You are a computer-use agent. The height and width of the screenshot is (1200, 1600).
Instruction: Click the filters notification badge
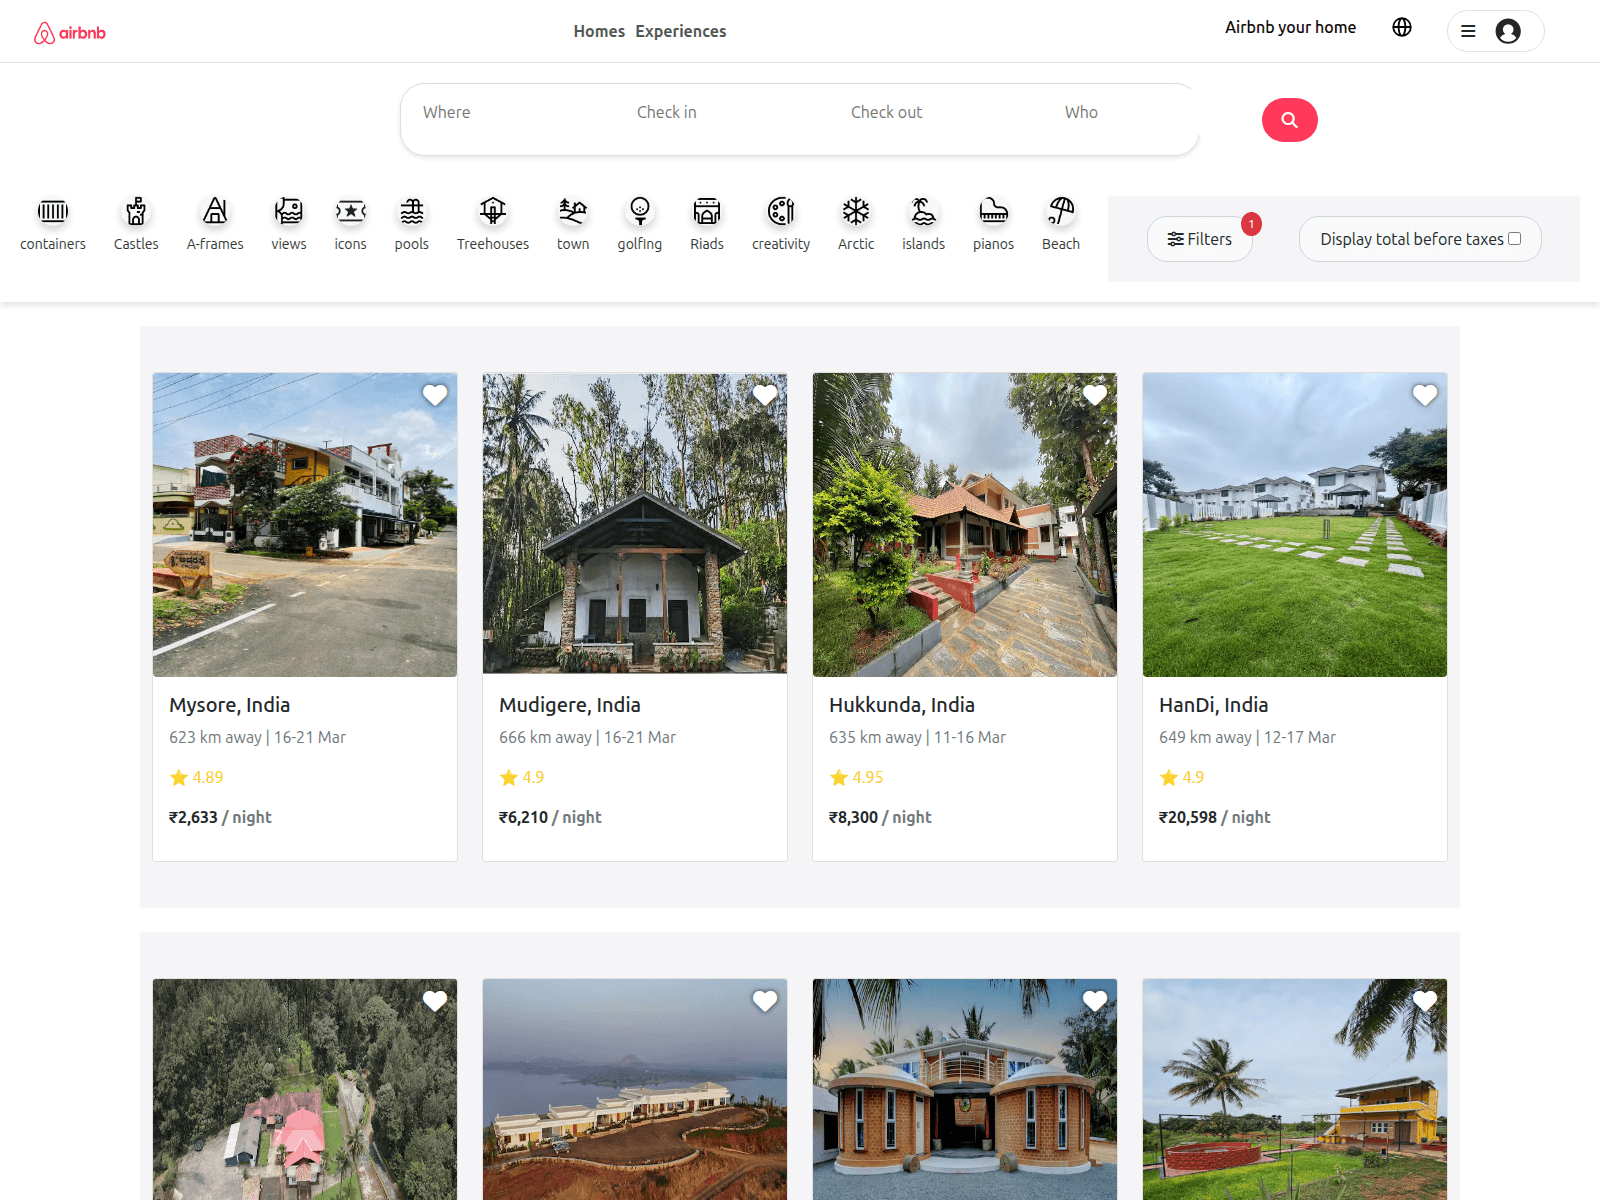(x=1251, y=224)
